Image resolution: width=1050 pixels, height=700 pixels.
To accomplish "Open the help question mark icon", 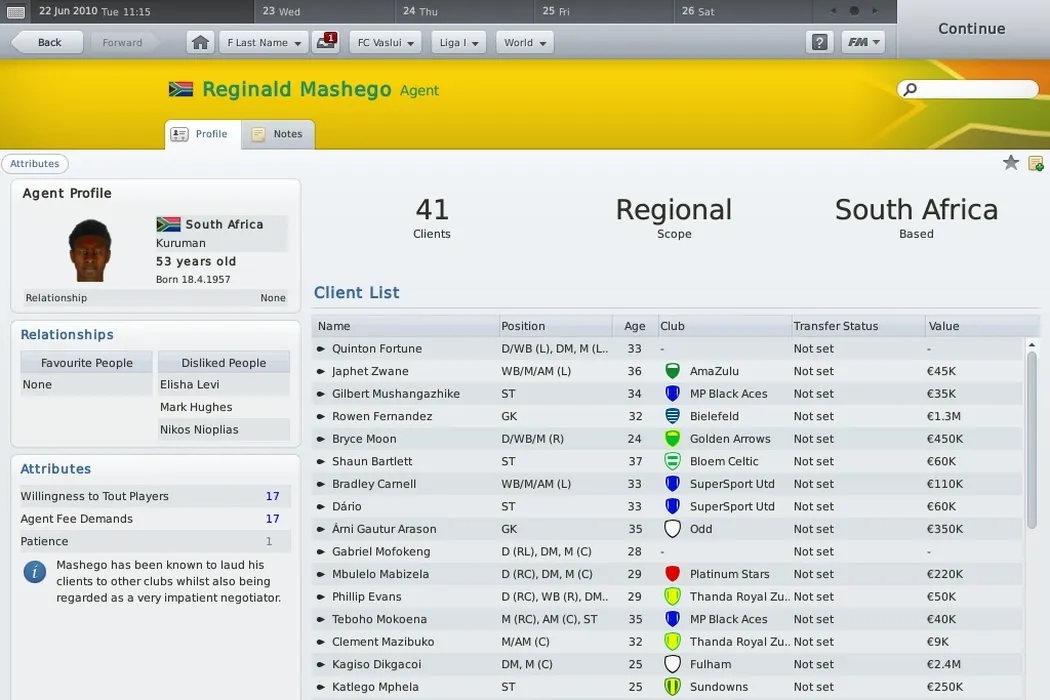I will point(819,42).
